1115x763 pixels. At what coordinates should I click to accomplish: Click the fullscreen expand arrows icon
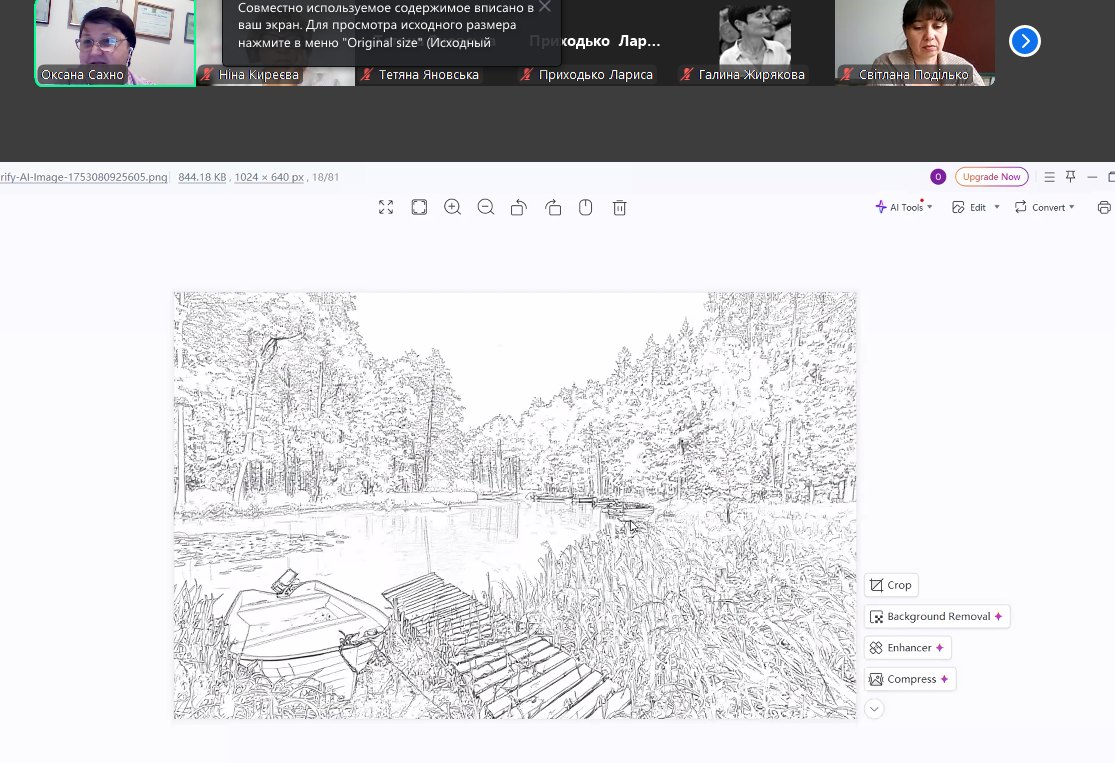pyautogui.click(x=386, y=207)
